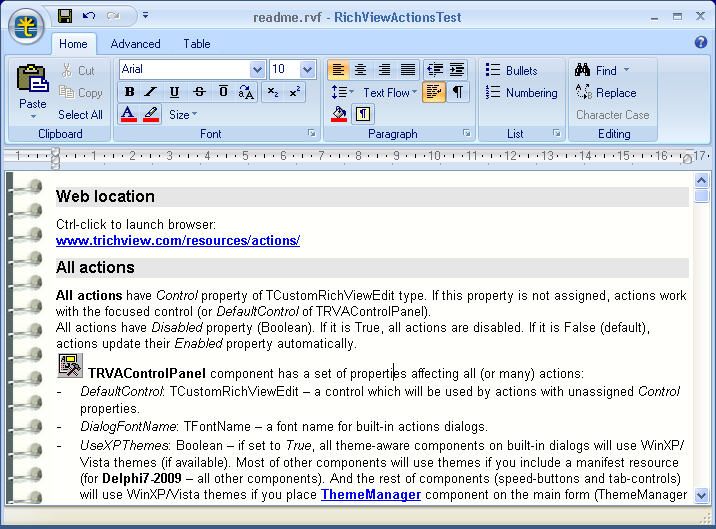Click Copy in the Clipboard group
The height and width of the screenshot is (529, 716).
[81, 93]
